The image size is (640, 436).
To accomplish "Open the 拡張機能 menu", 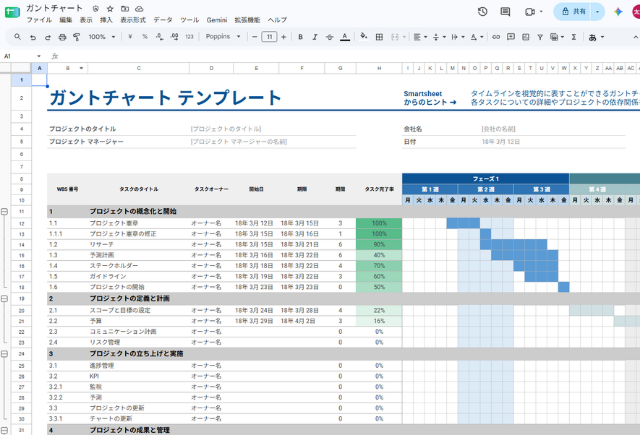I will tap(247, 20).
